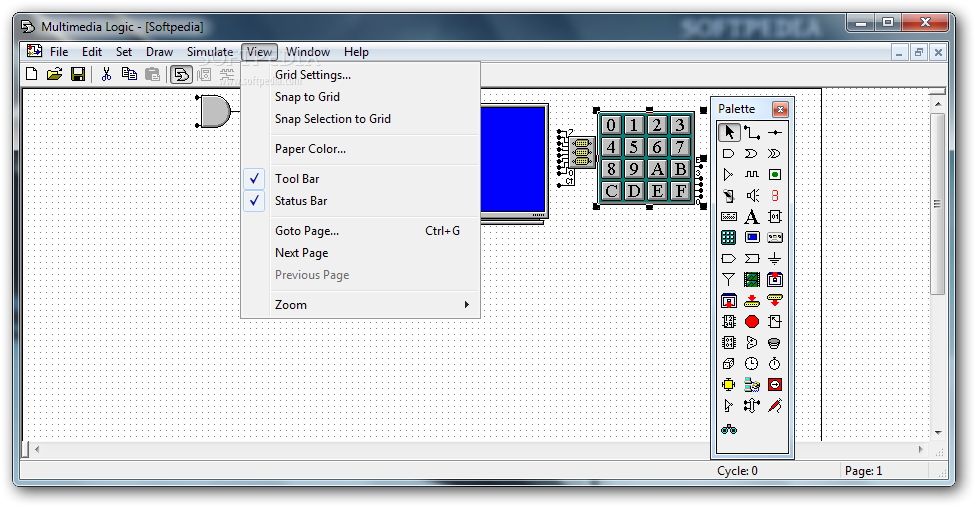Viewport: 976px width, 507px height.
Task: Open the File menu
Action: click(x=59, y=52)
